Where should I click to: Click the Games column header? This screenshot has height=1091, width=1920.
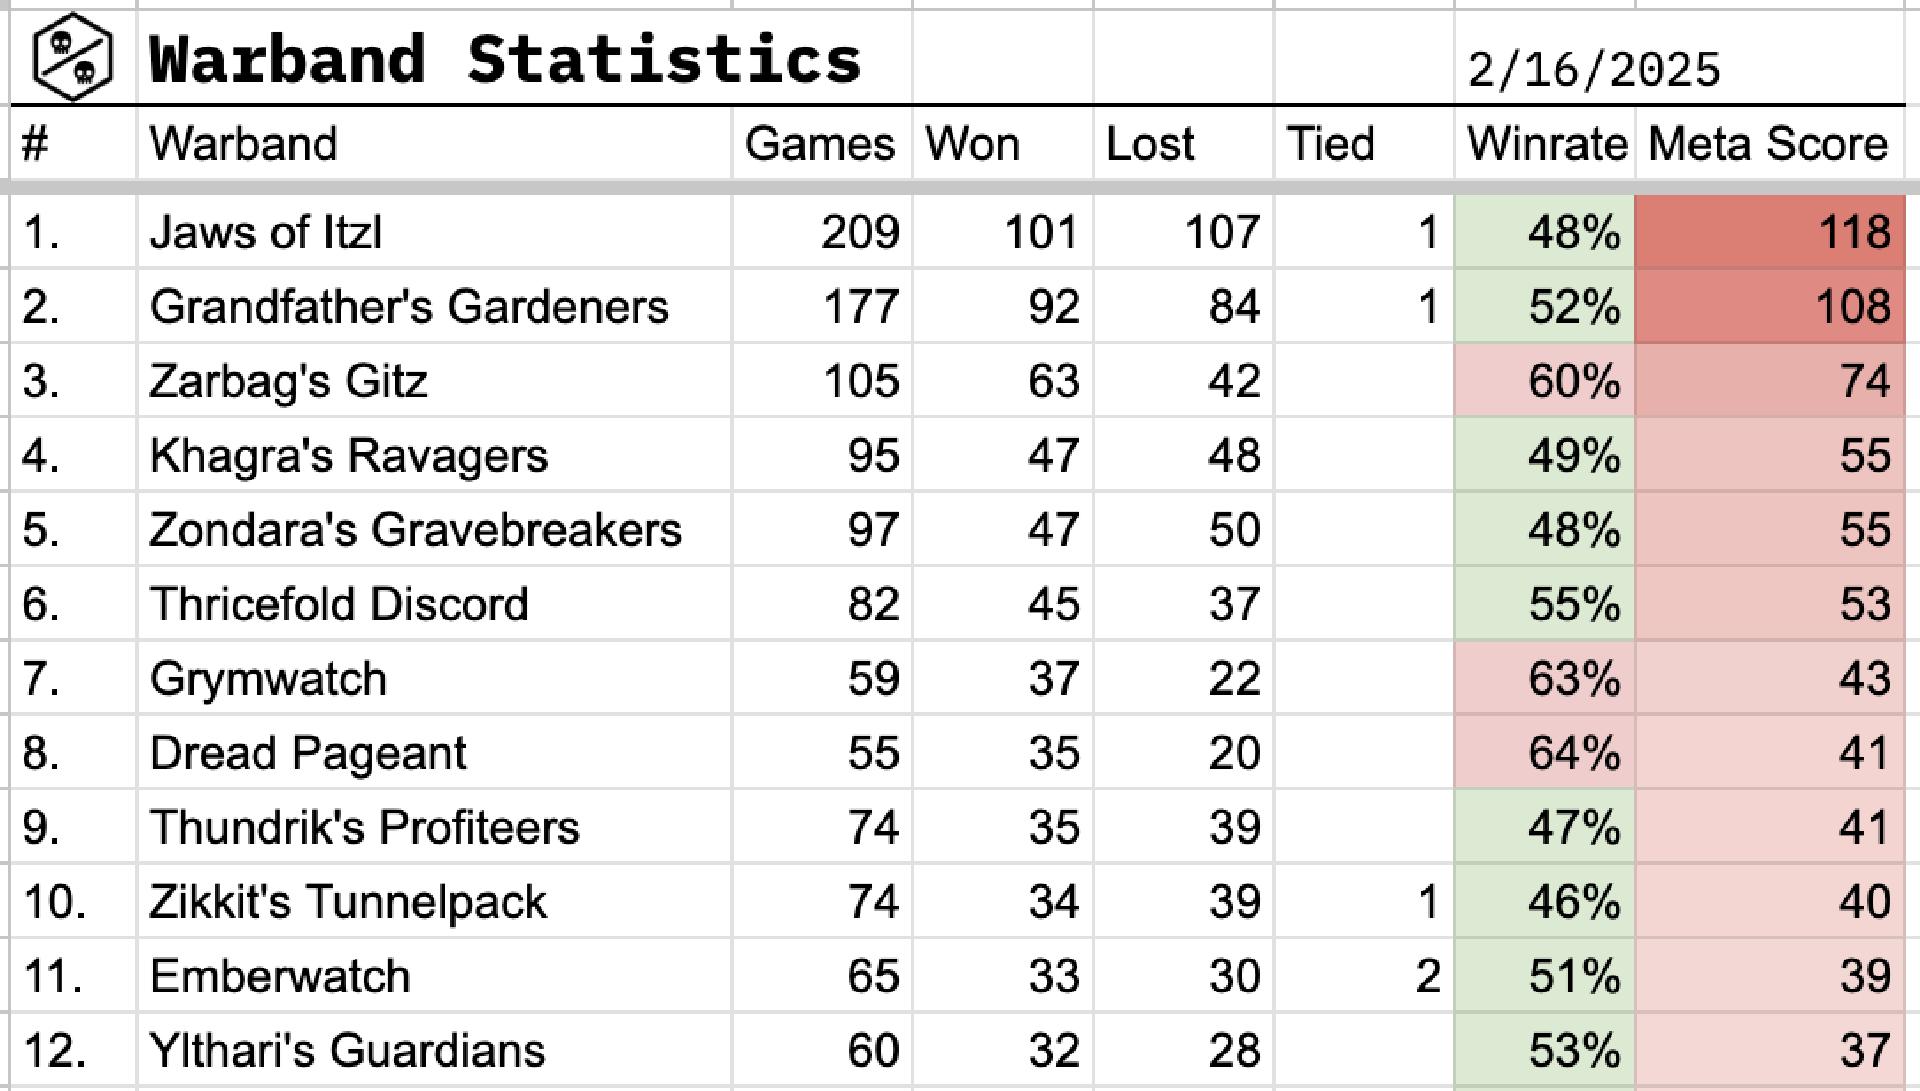click(x=819, y=144)
